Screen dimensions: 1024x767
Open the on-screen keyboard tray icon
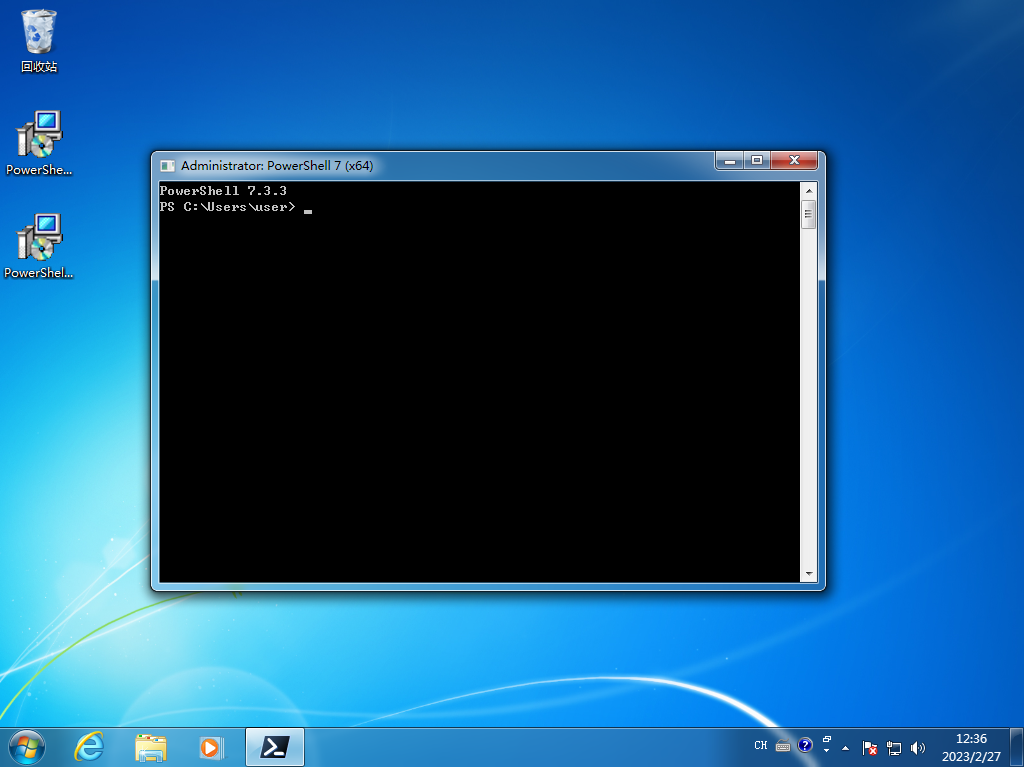pyautogui.click(x=783, y=745)
